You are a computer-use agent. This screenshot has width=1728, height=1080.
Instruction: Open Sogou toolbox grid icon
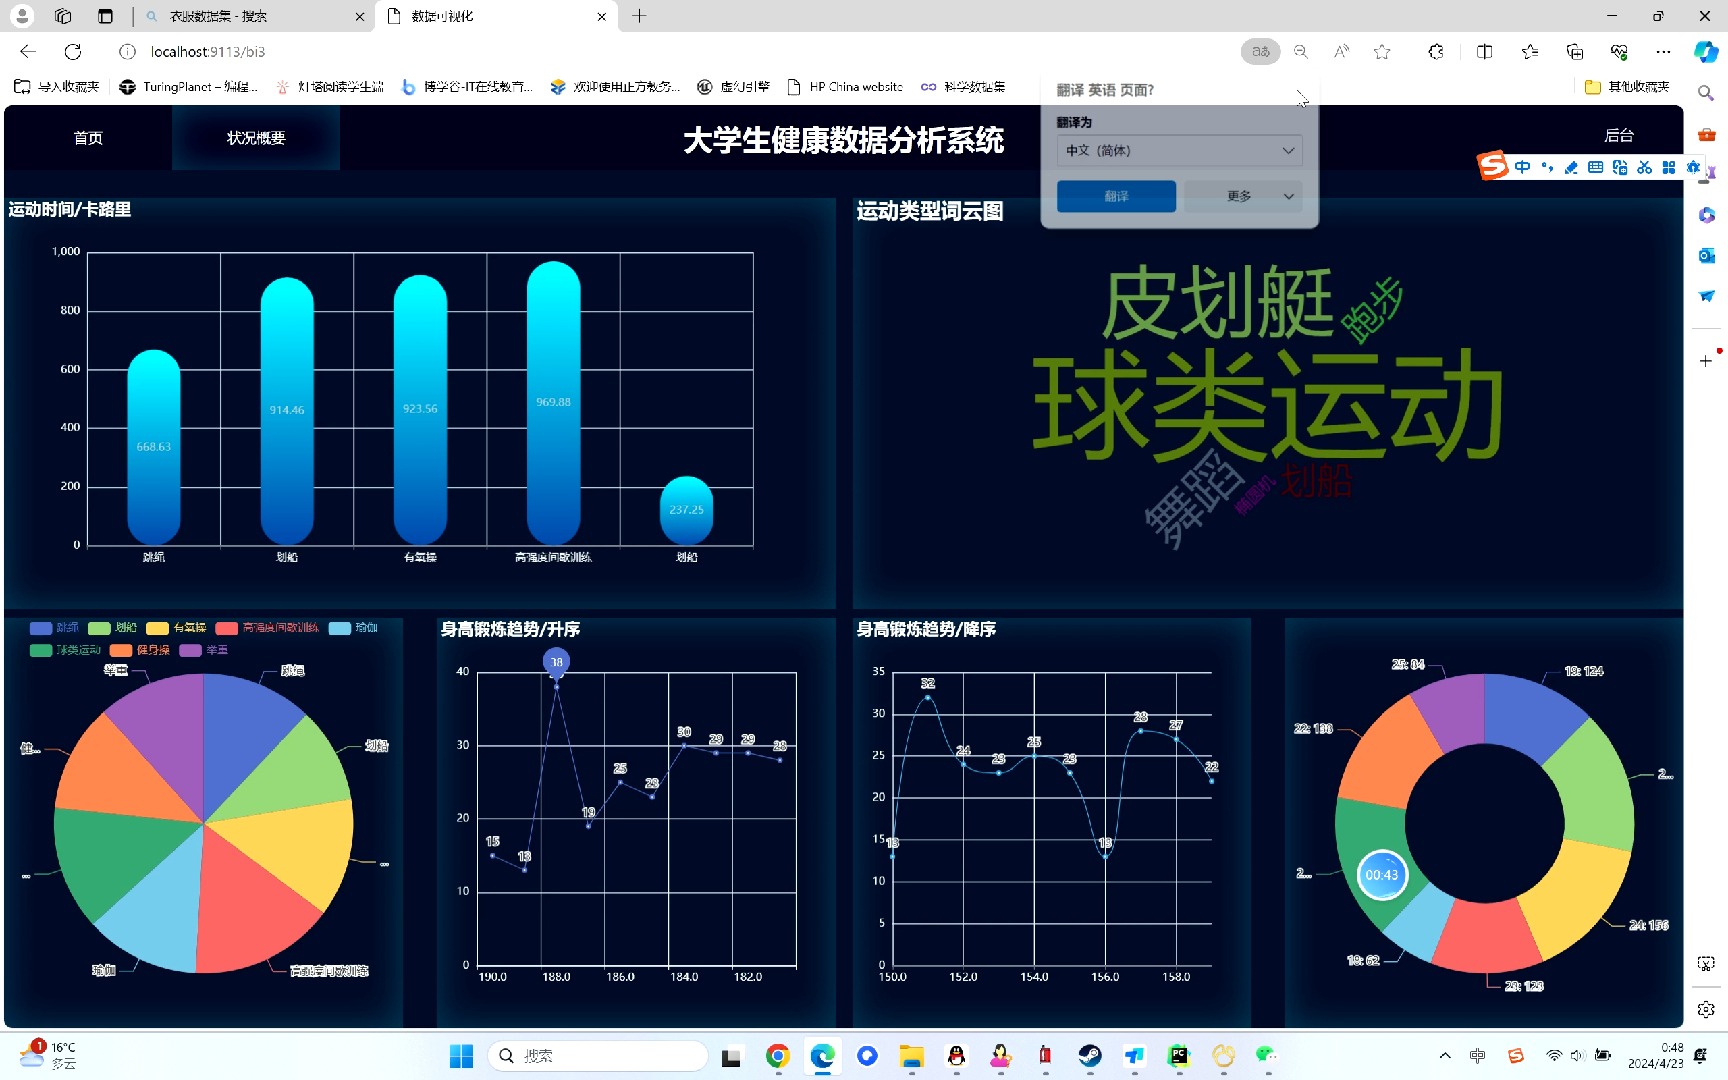1669,167
